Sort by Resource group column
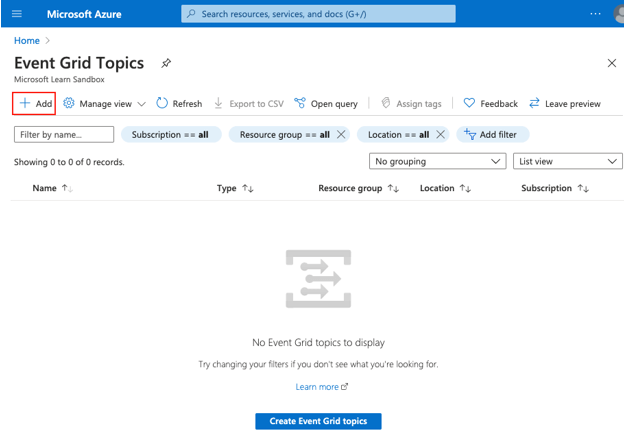 click(x=359, y=188)
